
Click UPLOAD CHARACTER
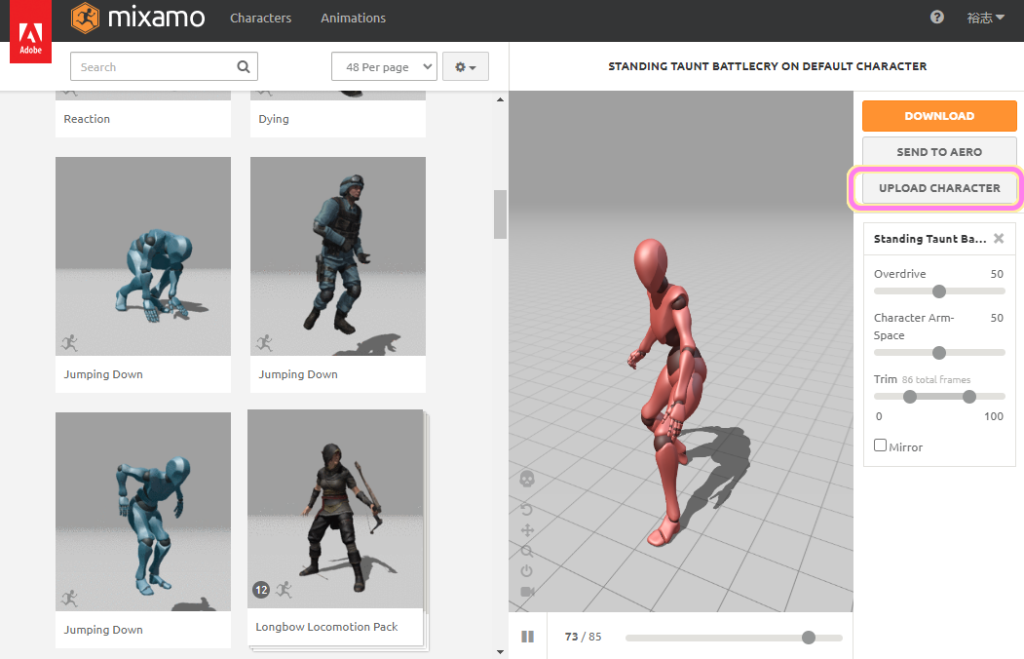(x=938, y=188)
